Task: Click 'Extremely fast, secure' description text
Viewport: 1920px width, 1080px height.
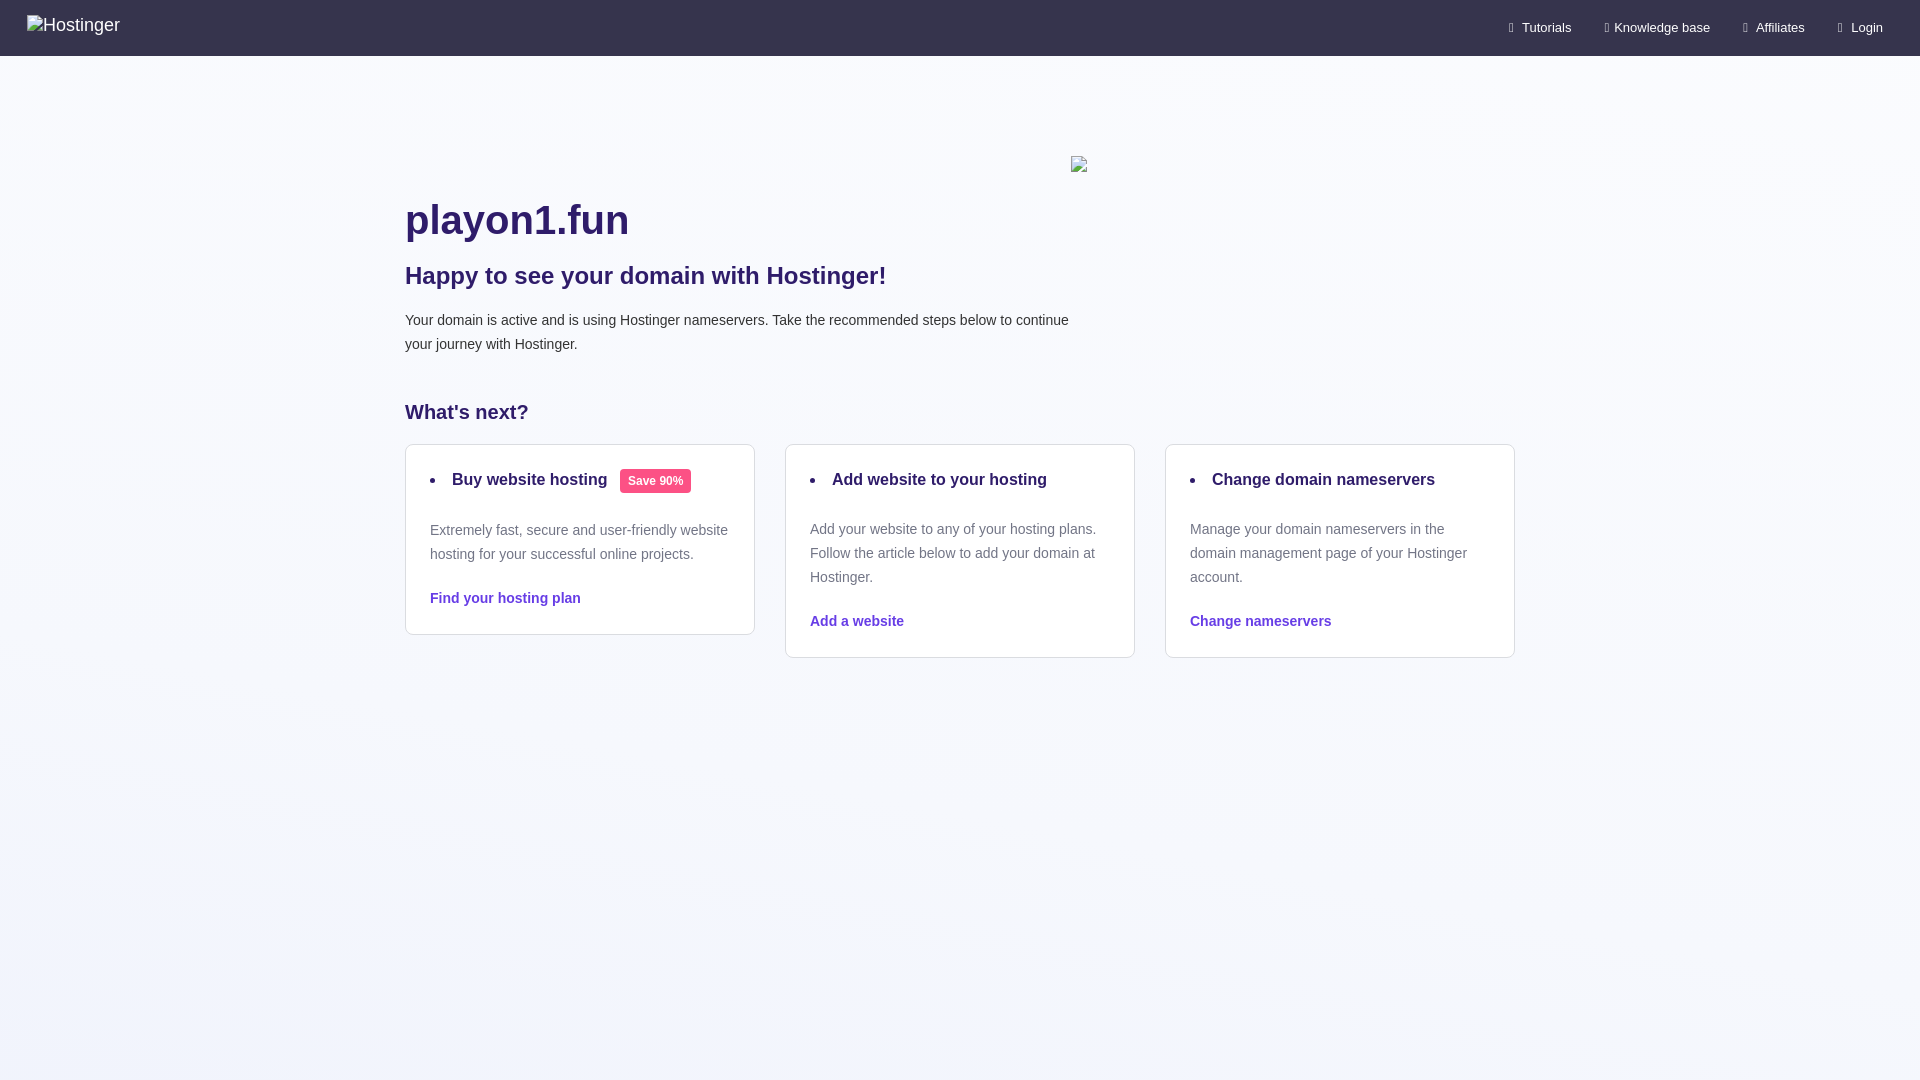Action: tap(579, 542)
